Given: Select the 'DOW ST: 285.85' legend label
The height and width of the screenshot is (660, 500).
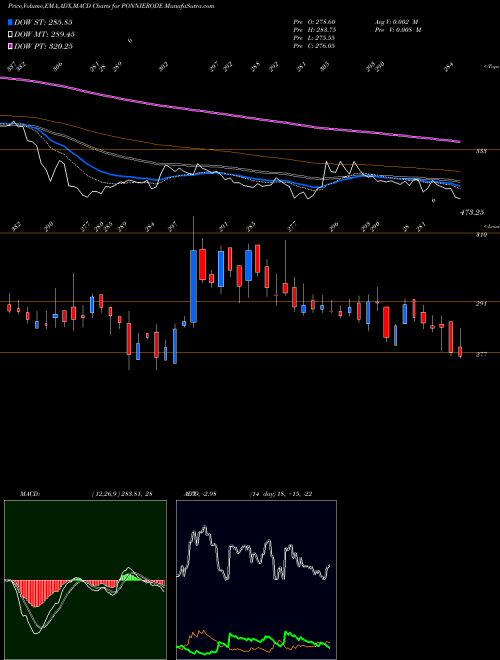Looking at the screenshot, I should pyautogui.click(x=43, y=22).
